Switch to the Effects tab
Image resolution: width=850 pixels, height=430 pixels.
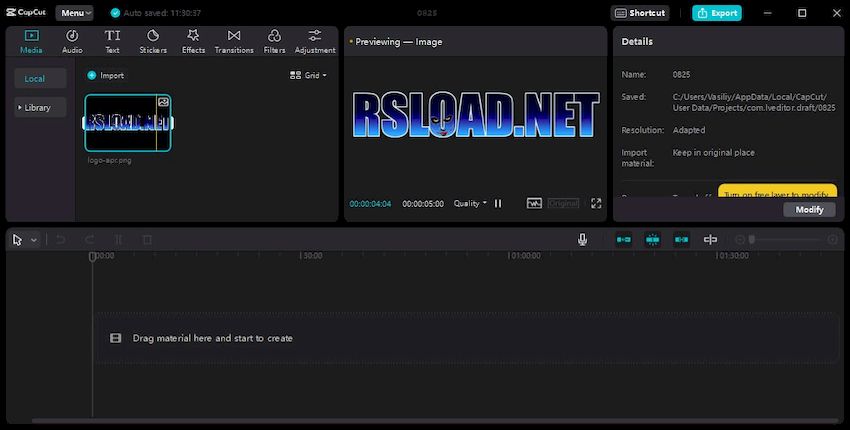click(x=193, y=41)
